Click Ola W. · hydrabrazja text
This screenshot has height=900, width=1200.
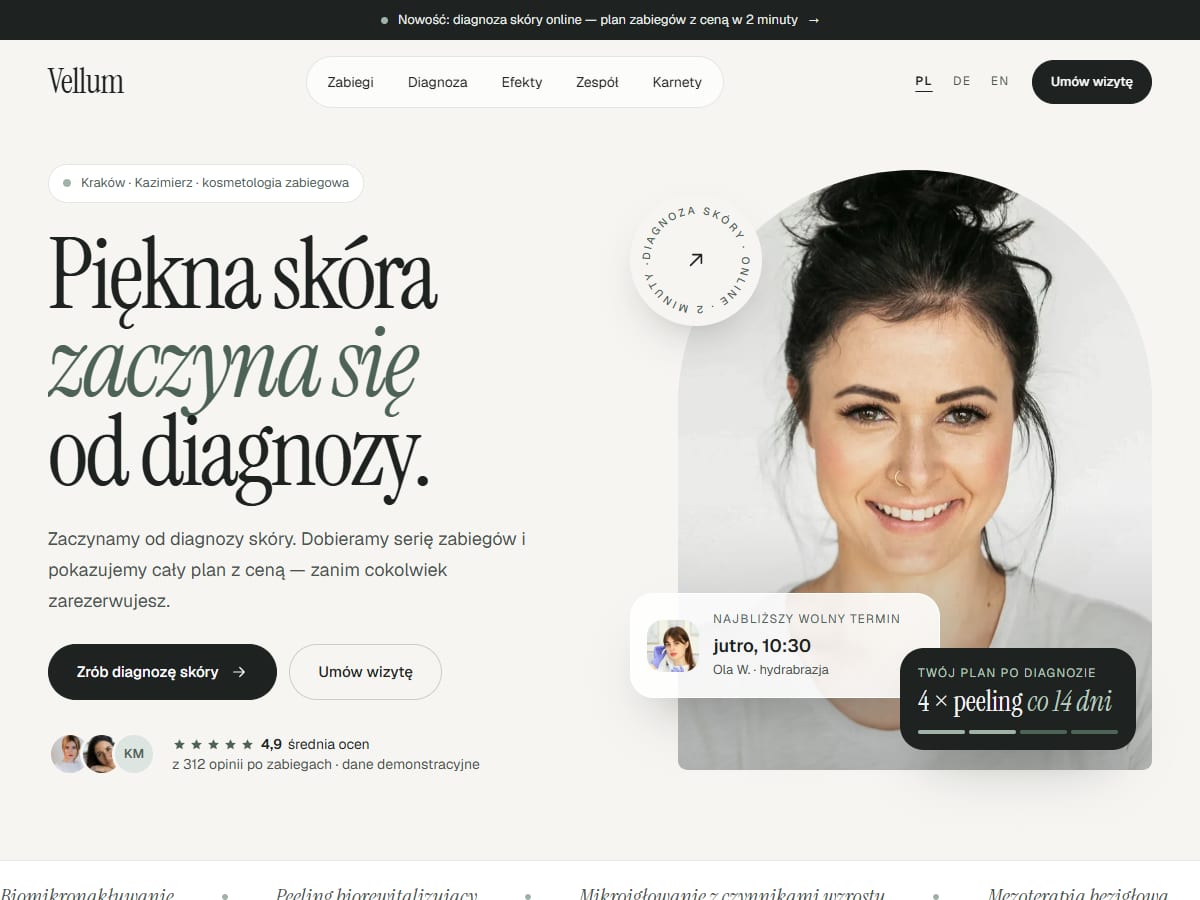[x=771, y=669]
